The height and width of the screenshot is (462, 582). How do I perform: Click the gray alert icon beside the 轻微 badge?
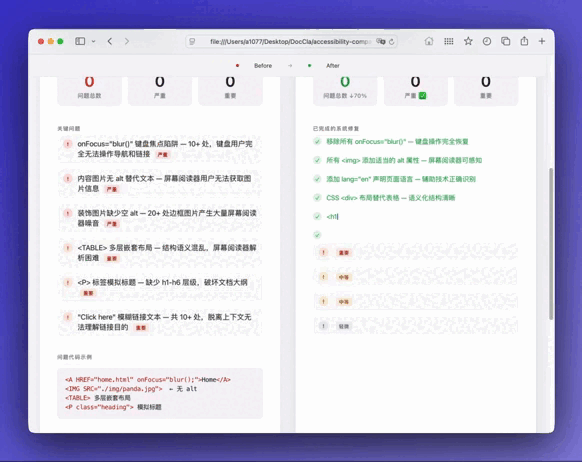pyautogui.click(x=323, y=326)
